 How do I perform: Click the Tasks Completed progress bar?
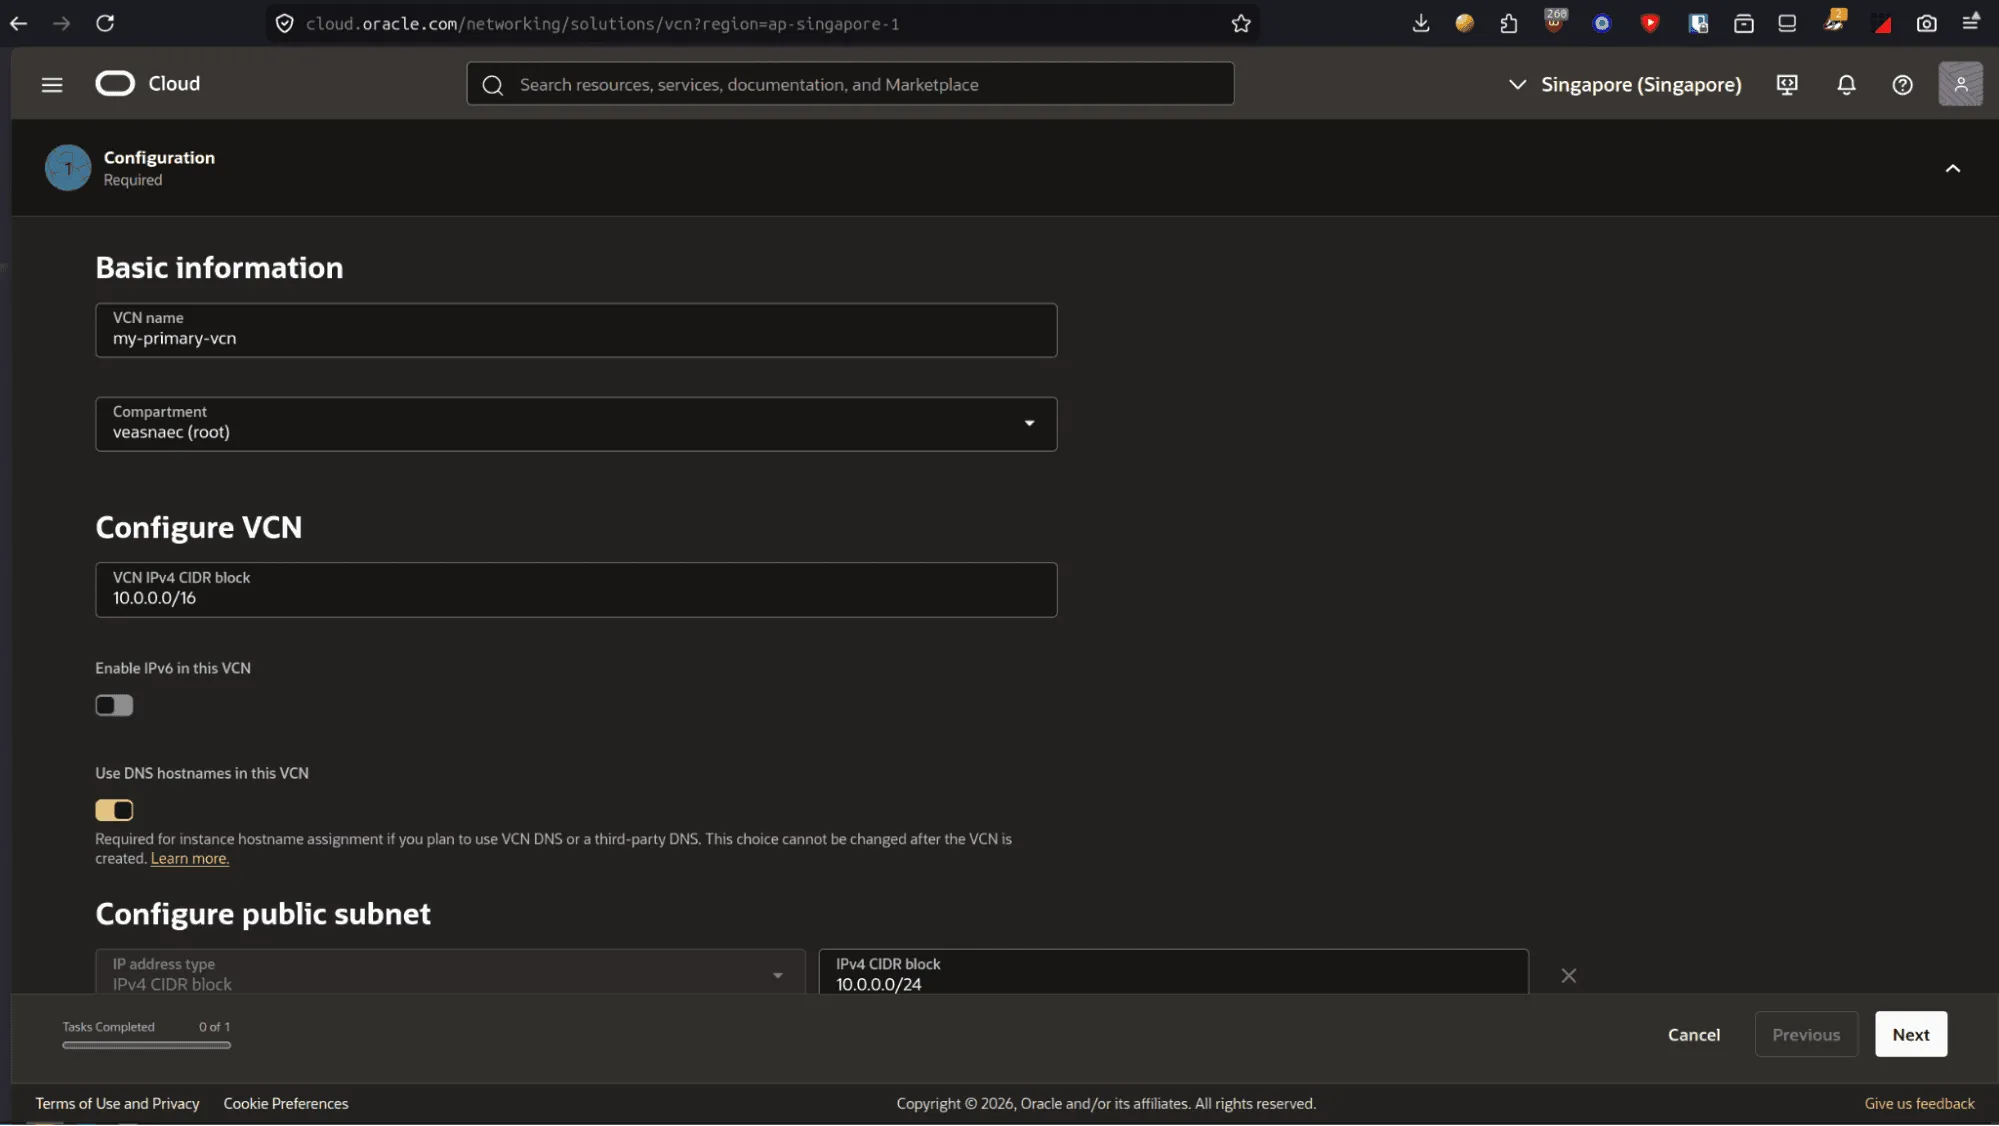tap(146, 1046)
